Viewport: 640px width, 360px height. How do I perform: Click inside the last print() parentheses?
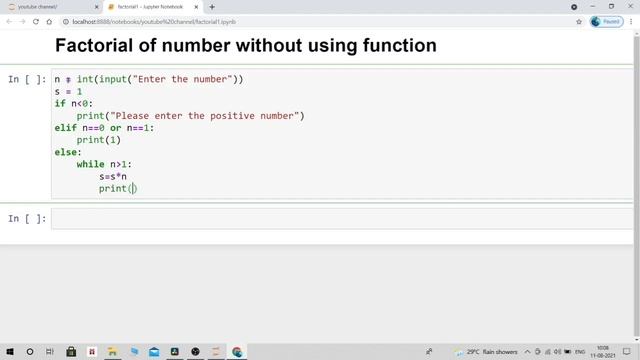click(x=133, y=189)
